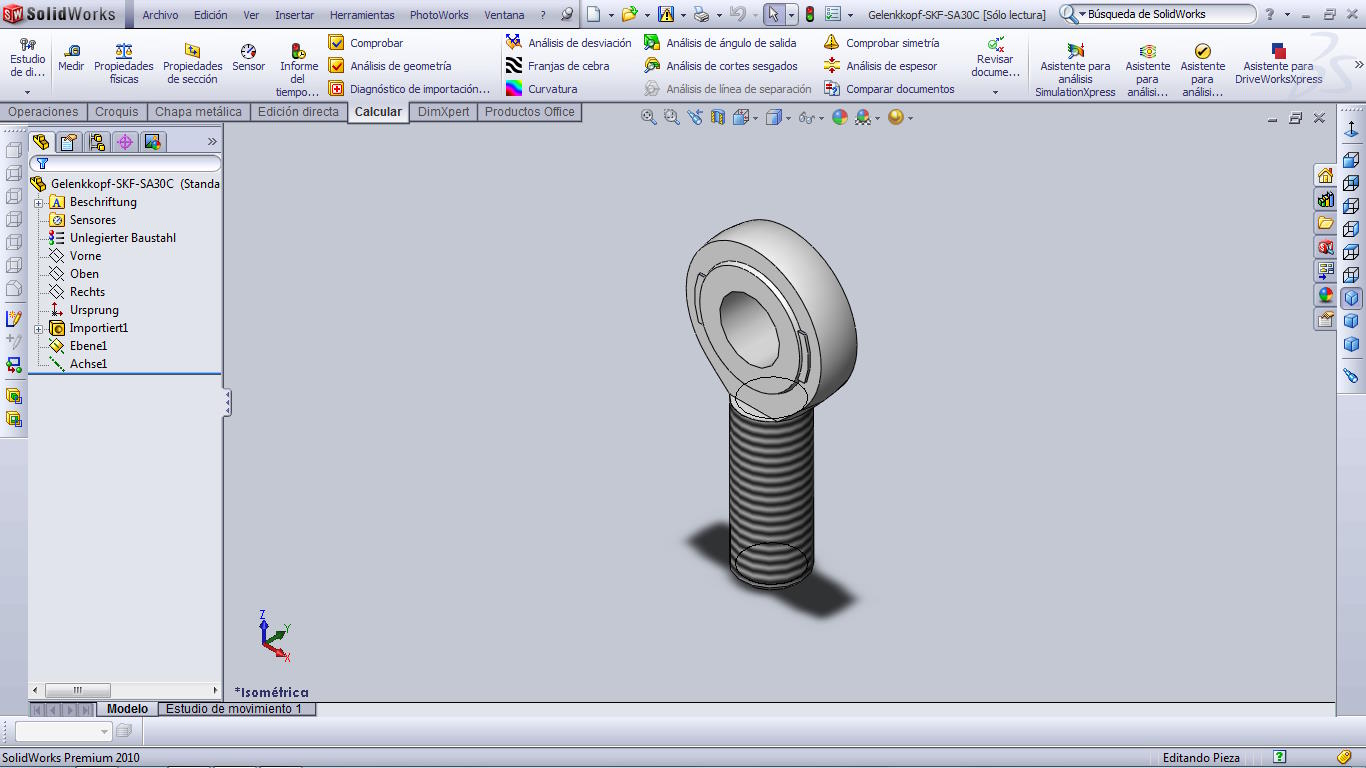This screenshot has width=1366, height=768.
Task: Open the DimXpertManager tab icon
Action: coord(125,142)
